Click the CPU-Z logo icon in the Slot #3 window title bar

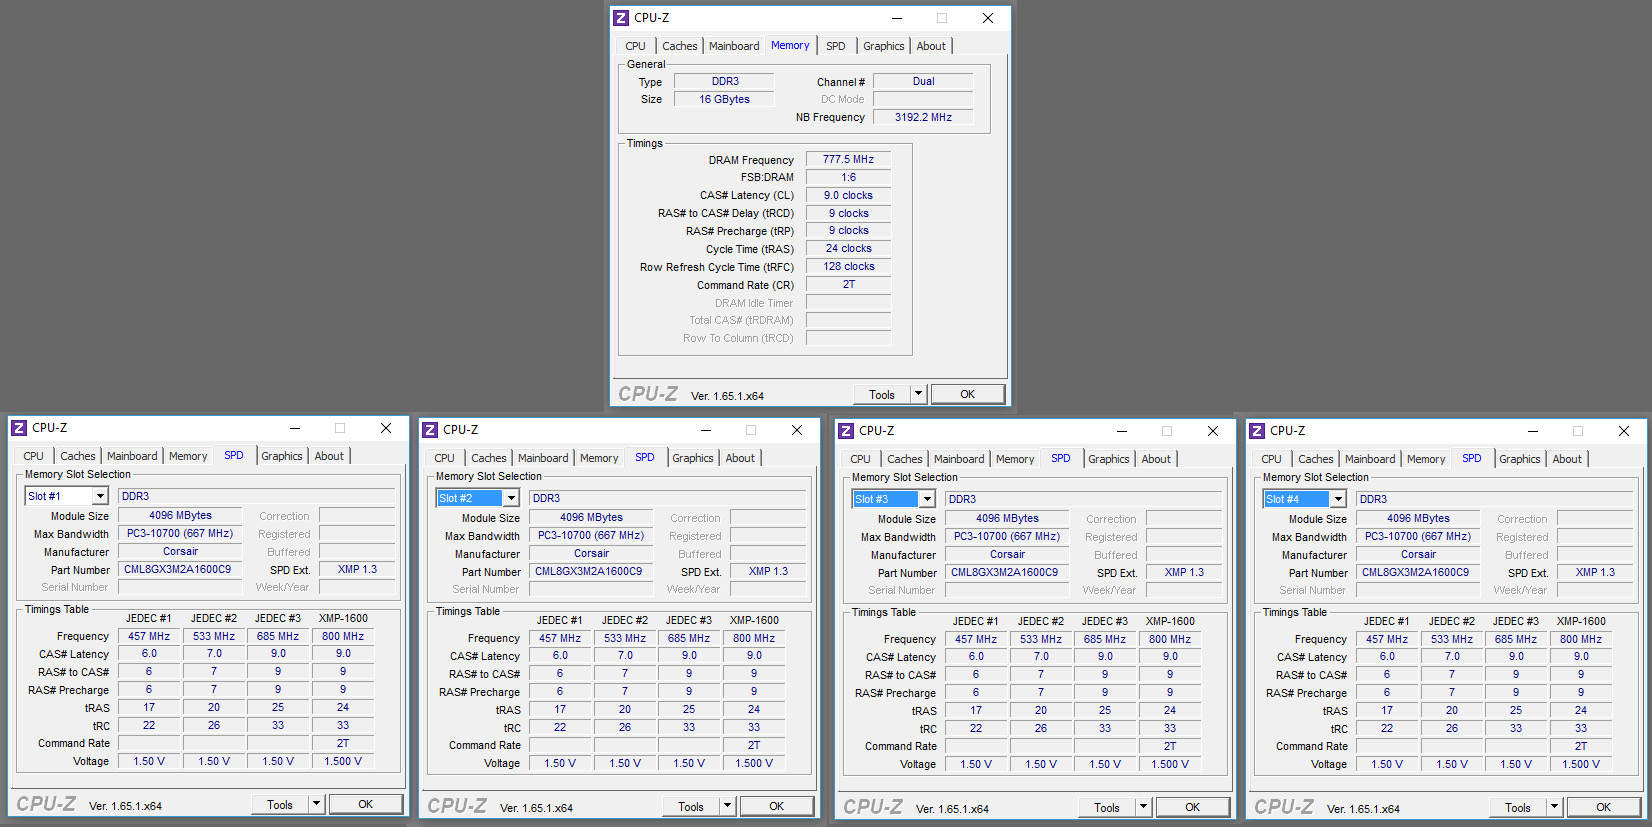point(846,431)
